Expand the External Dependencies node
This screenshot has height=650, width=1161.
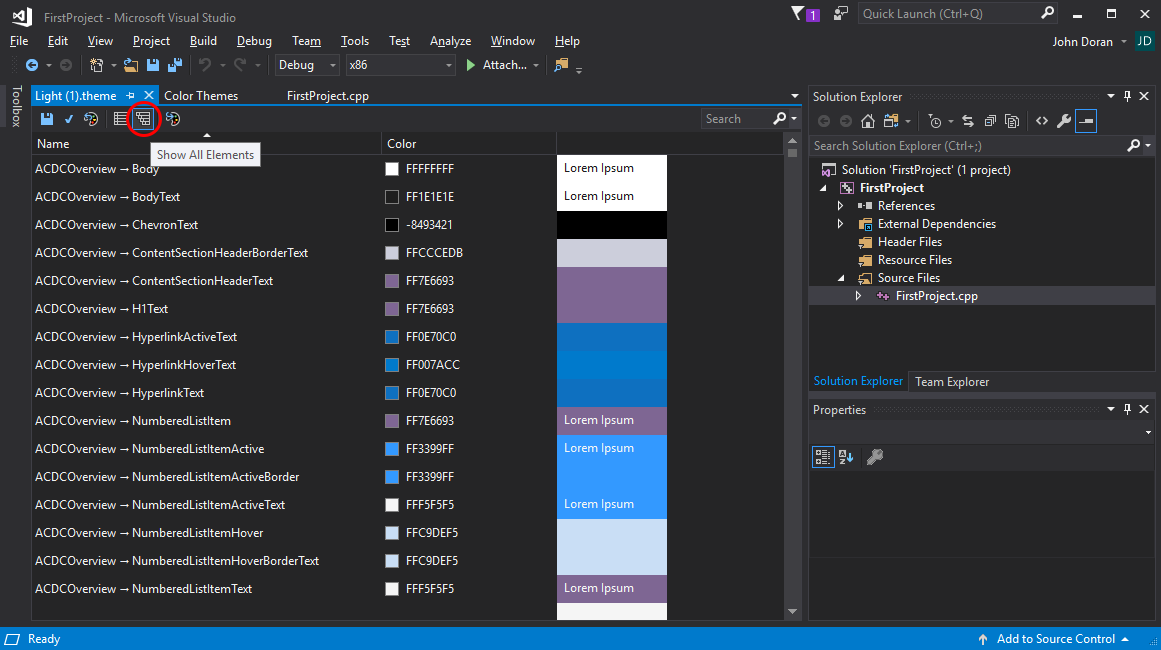(840, 224)
